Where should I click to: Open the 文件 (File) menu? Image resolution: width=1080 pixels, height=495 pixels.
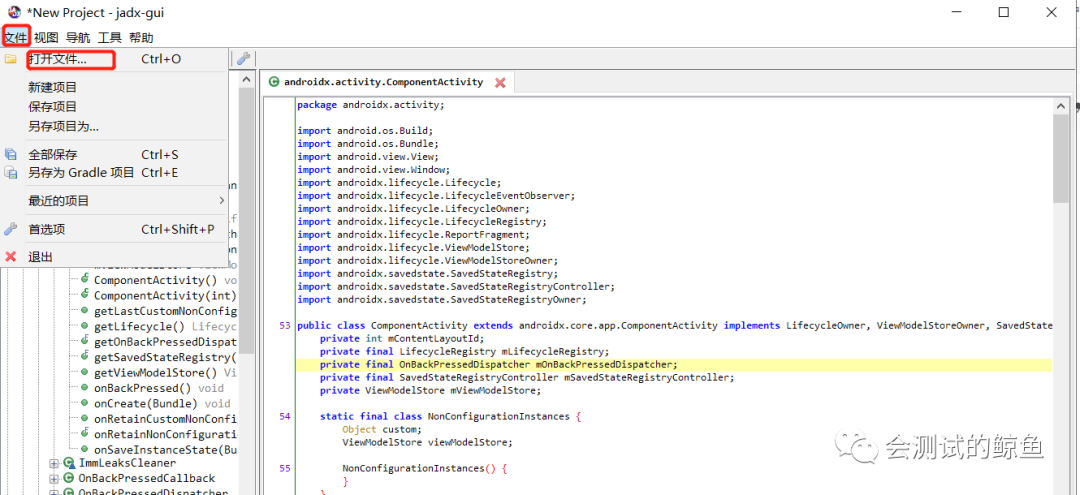pos(16,37)
